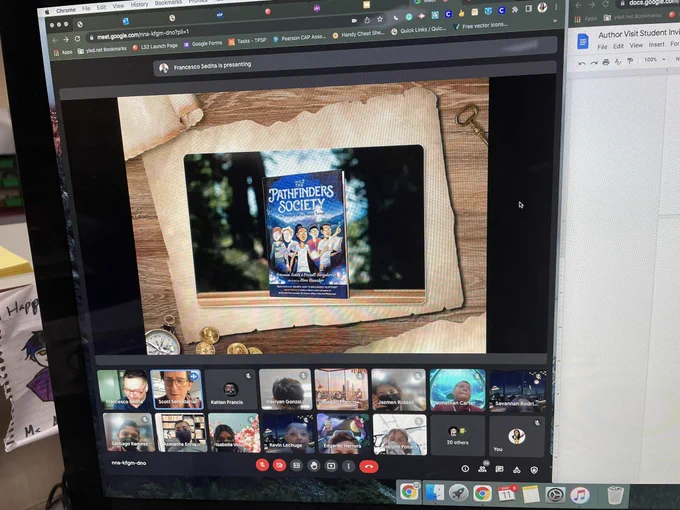The height and width of the screenshot is (510, 680).
Task: Open the View menu in Google Docs
Action: pos(636,45)
